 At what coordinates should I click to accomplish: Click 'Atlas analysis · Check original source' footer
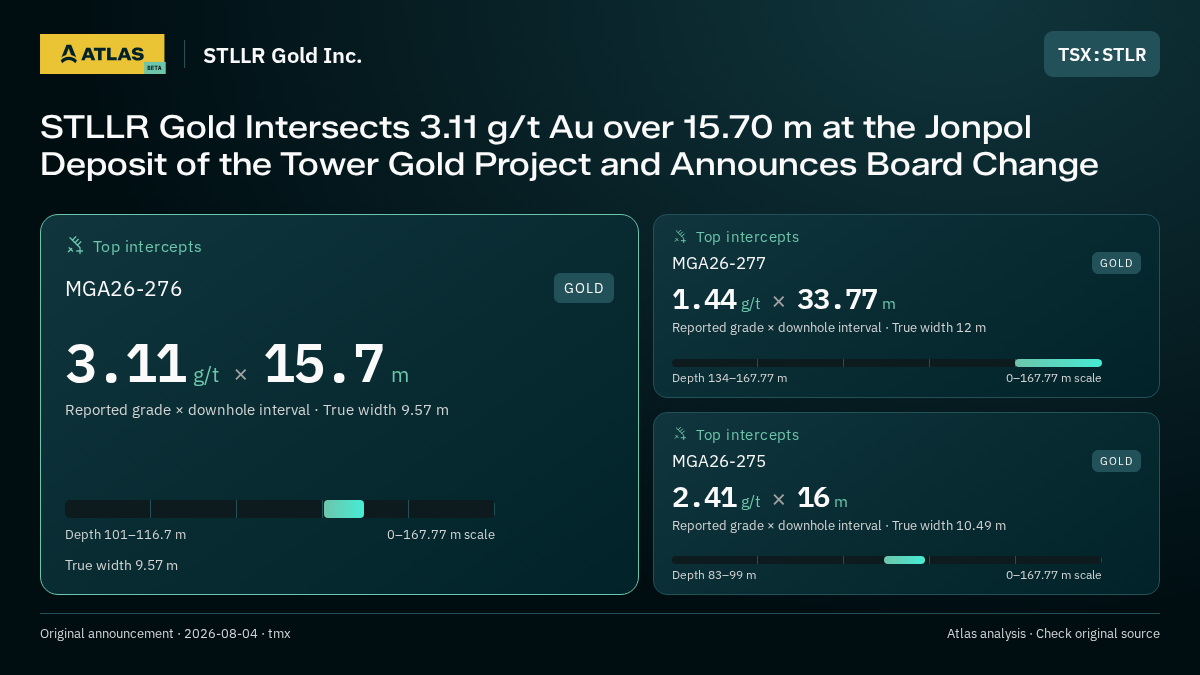[1053, 634]
